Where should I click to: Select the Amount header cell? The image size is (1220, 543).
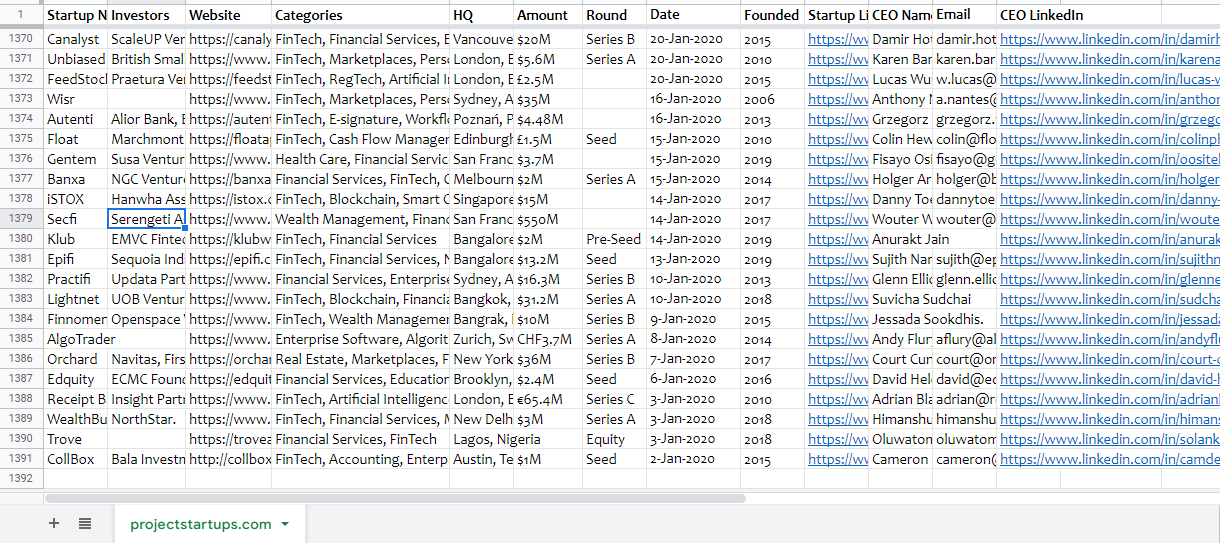point(548,15)
